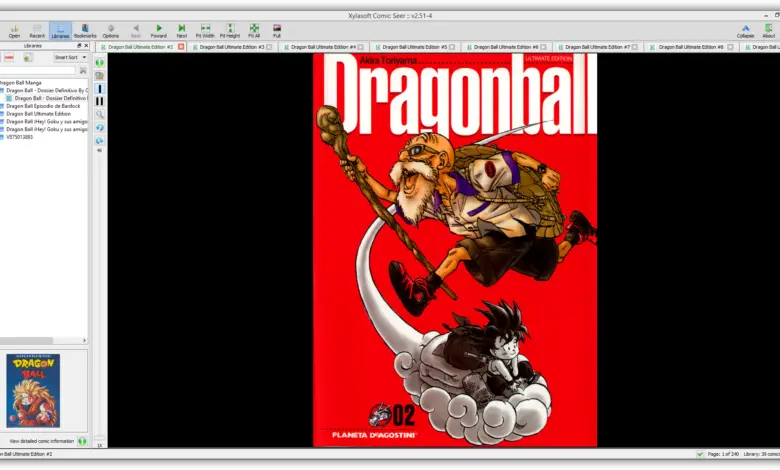Screen dimensions: 780x470
Task: Clear the library search filter
Action: [83, 71]
